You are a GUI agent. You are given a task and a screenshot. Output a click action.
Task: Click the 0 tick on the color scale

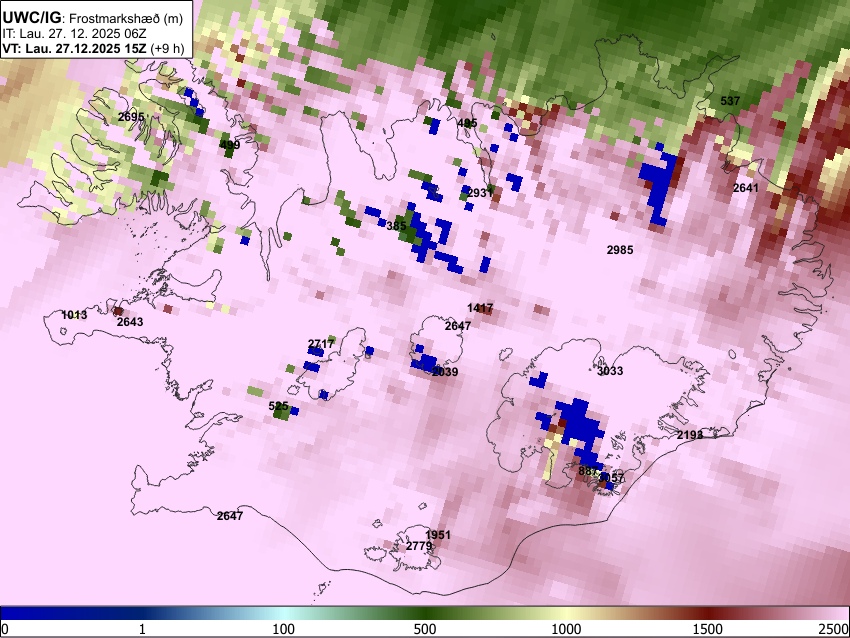click(x=5, y=629)
